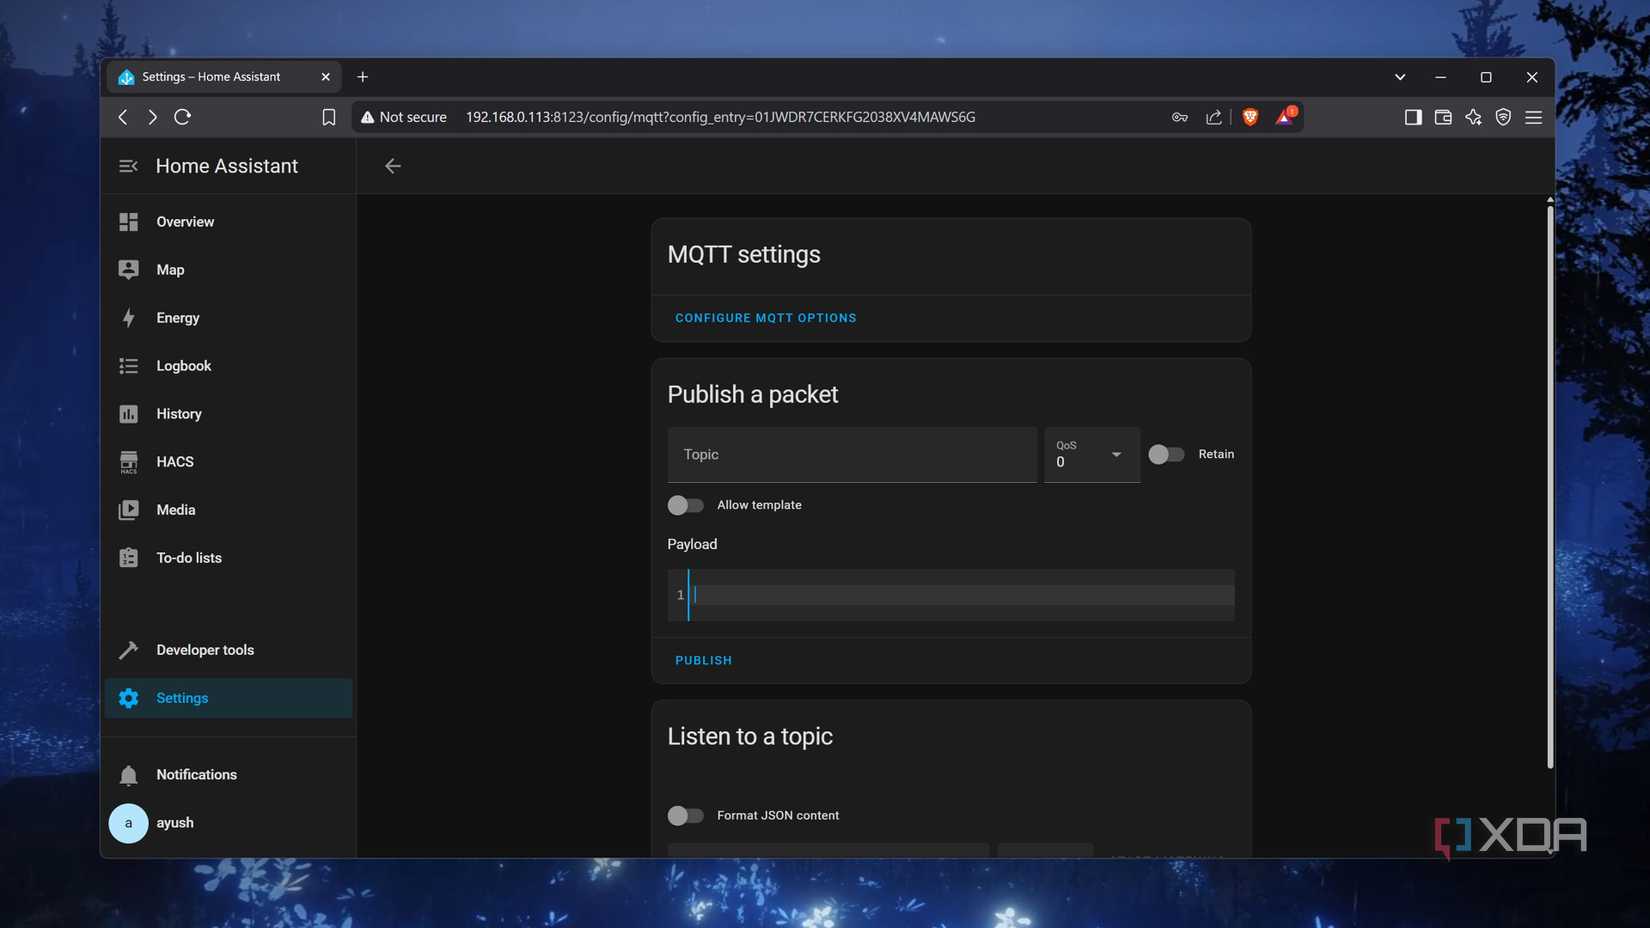Open the History chart icon
This screenshot has height=928, width=1650.
click(128, 414)
